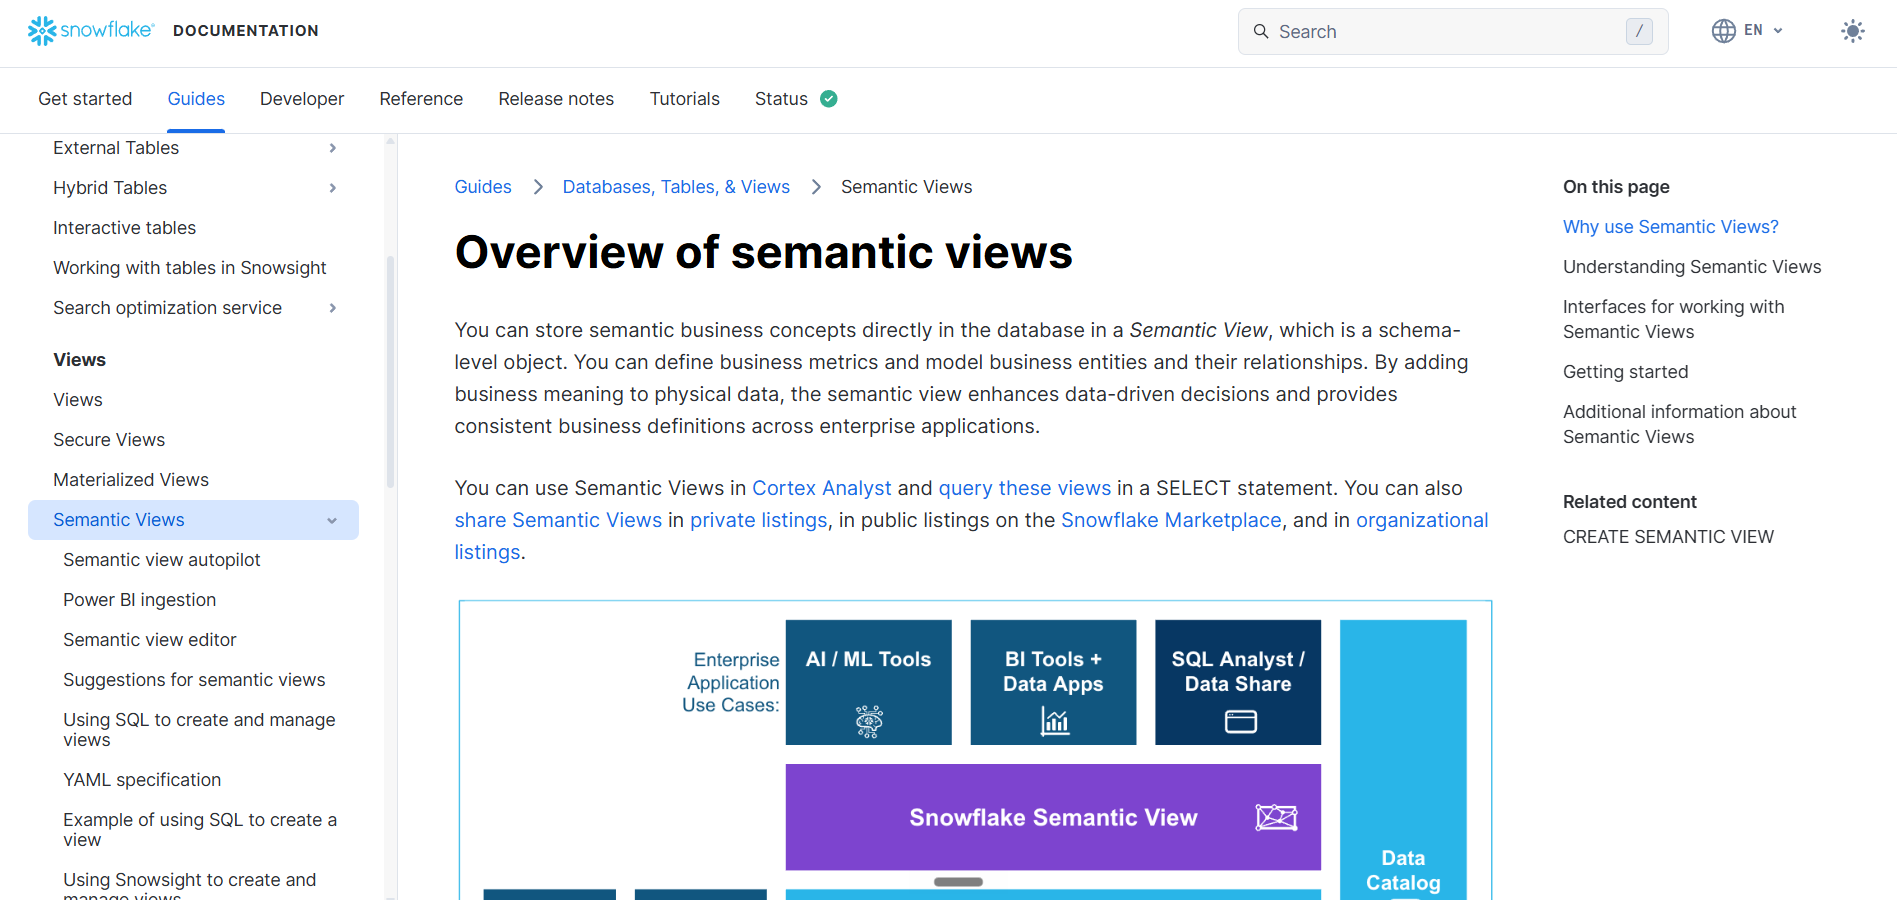Open Search optimization service page
Image resolution: width=1897 pixels, height=900 pixels.
(168, 308)
